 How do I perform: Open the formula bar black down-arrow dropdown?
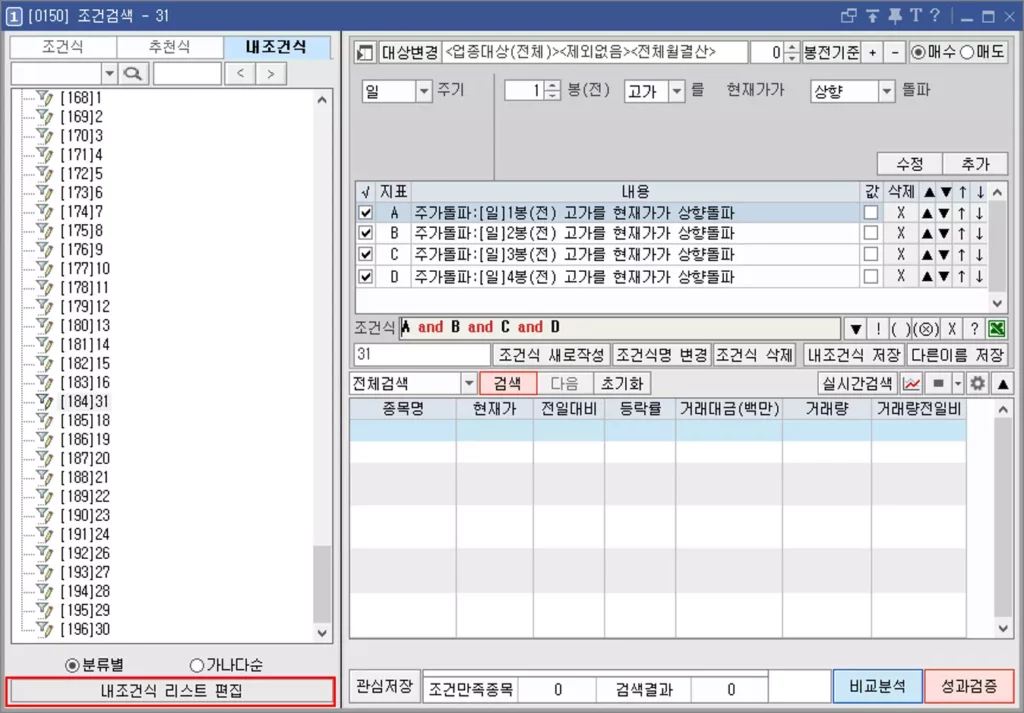[x=856, y=329]
